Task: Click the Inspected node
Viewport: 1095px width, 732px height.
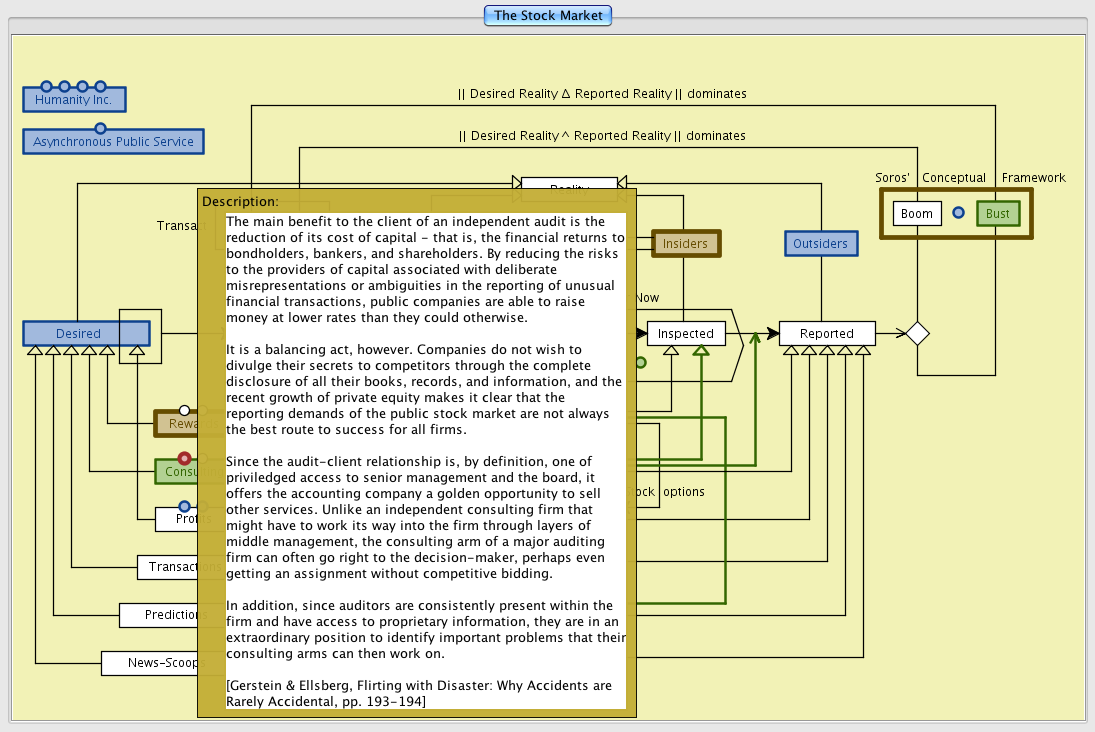Action: [685, 334]
